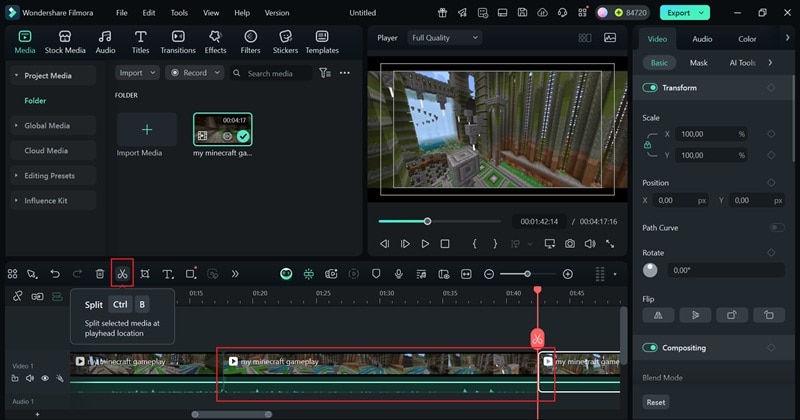Viewport: 800px width, 420px height.
Task: Open the Effects tab
Action: 215,42
